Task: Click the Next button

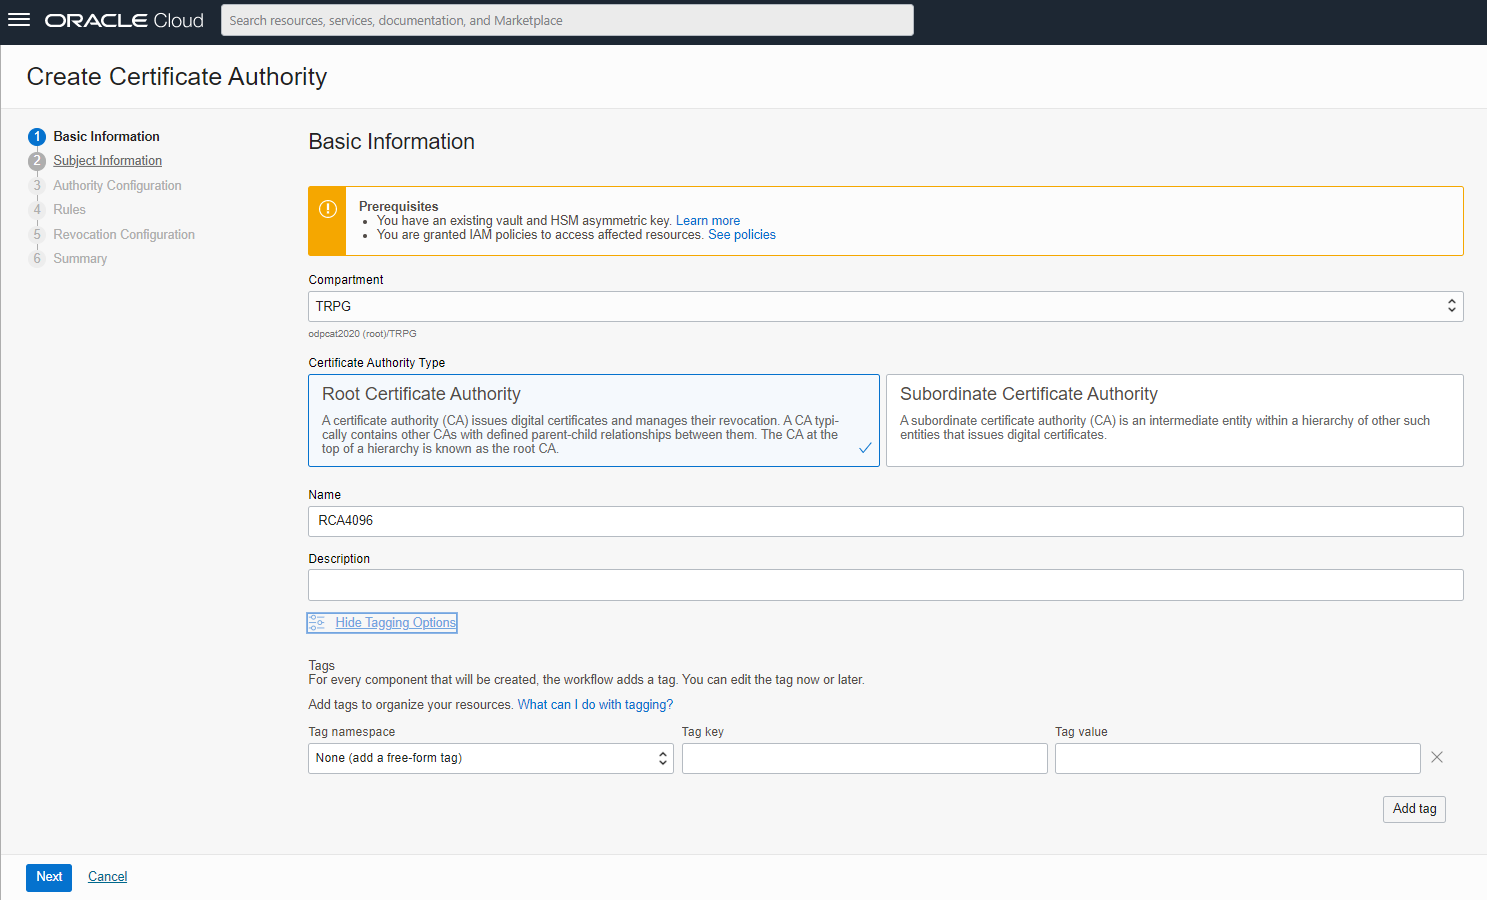Action: pyautogui.click(x=49, y=877)
